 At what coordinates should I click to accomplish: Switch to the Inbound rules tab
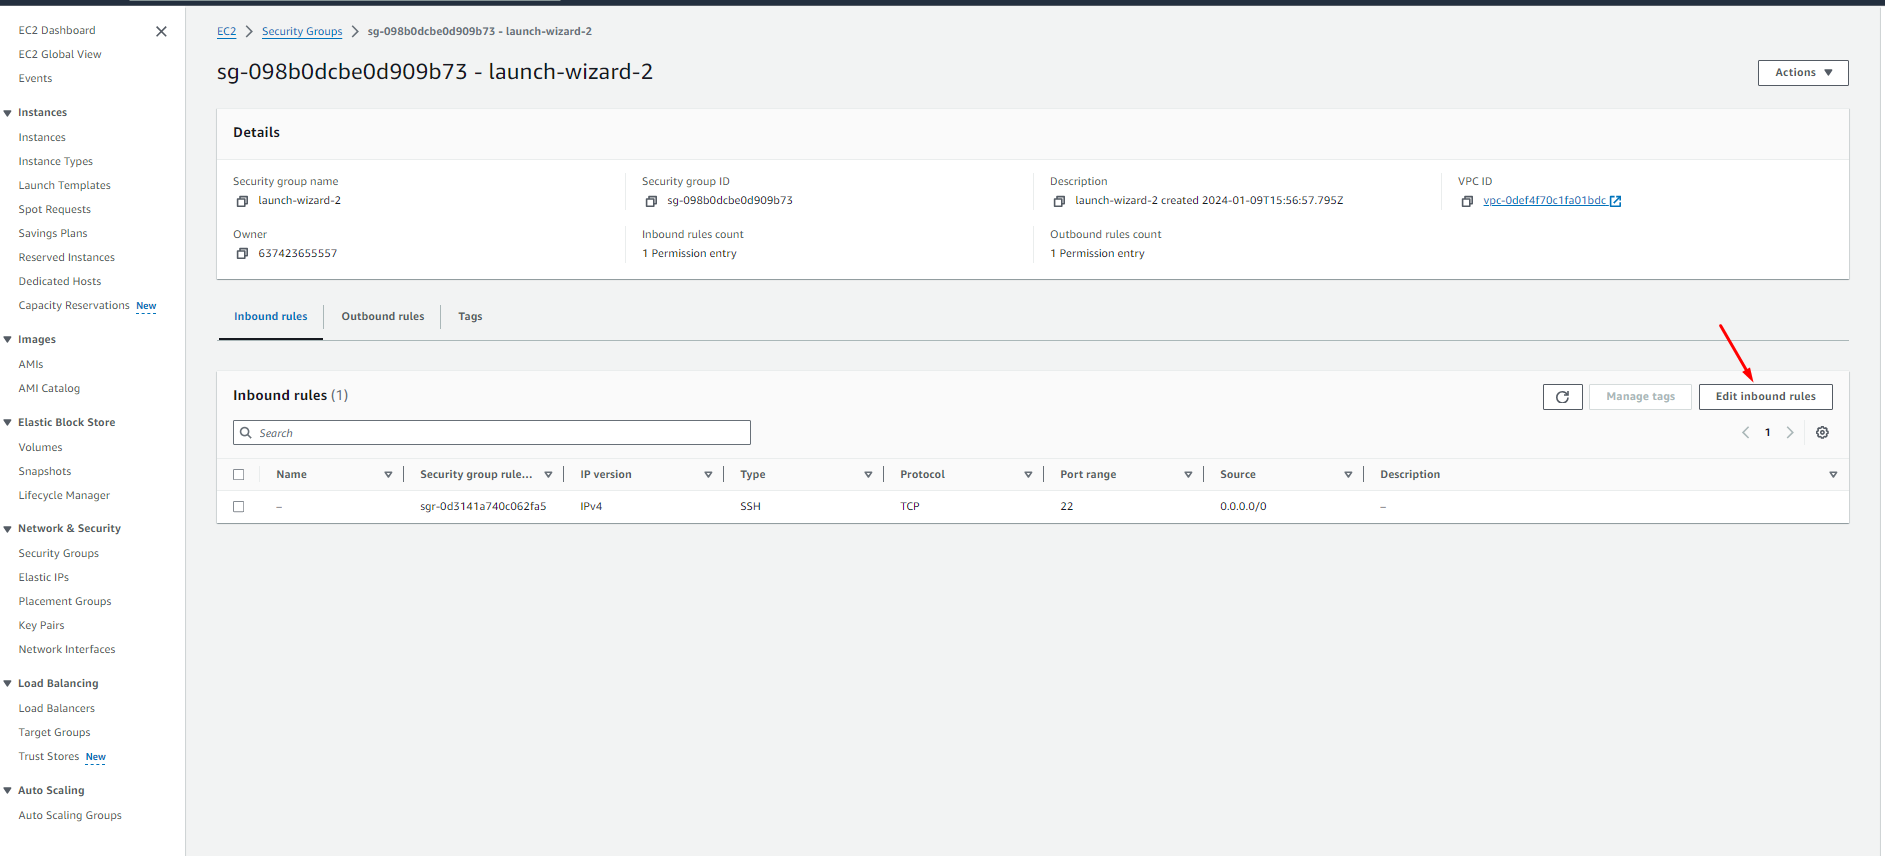click(271, 317)
